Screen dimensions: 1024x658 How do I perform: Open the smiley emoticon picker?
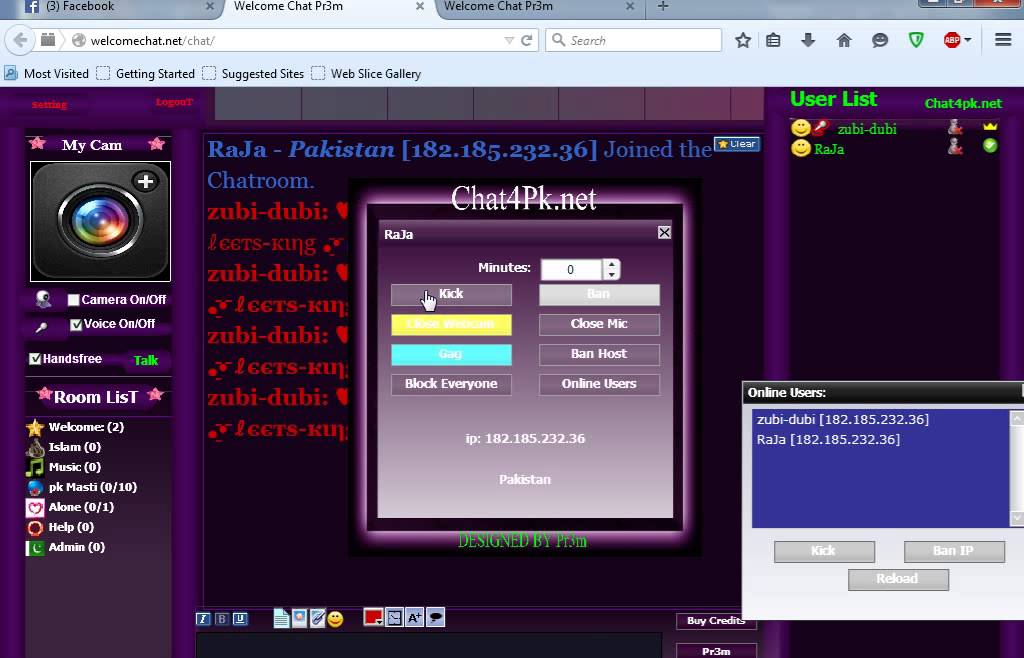tap(335, 619)
